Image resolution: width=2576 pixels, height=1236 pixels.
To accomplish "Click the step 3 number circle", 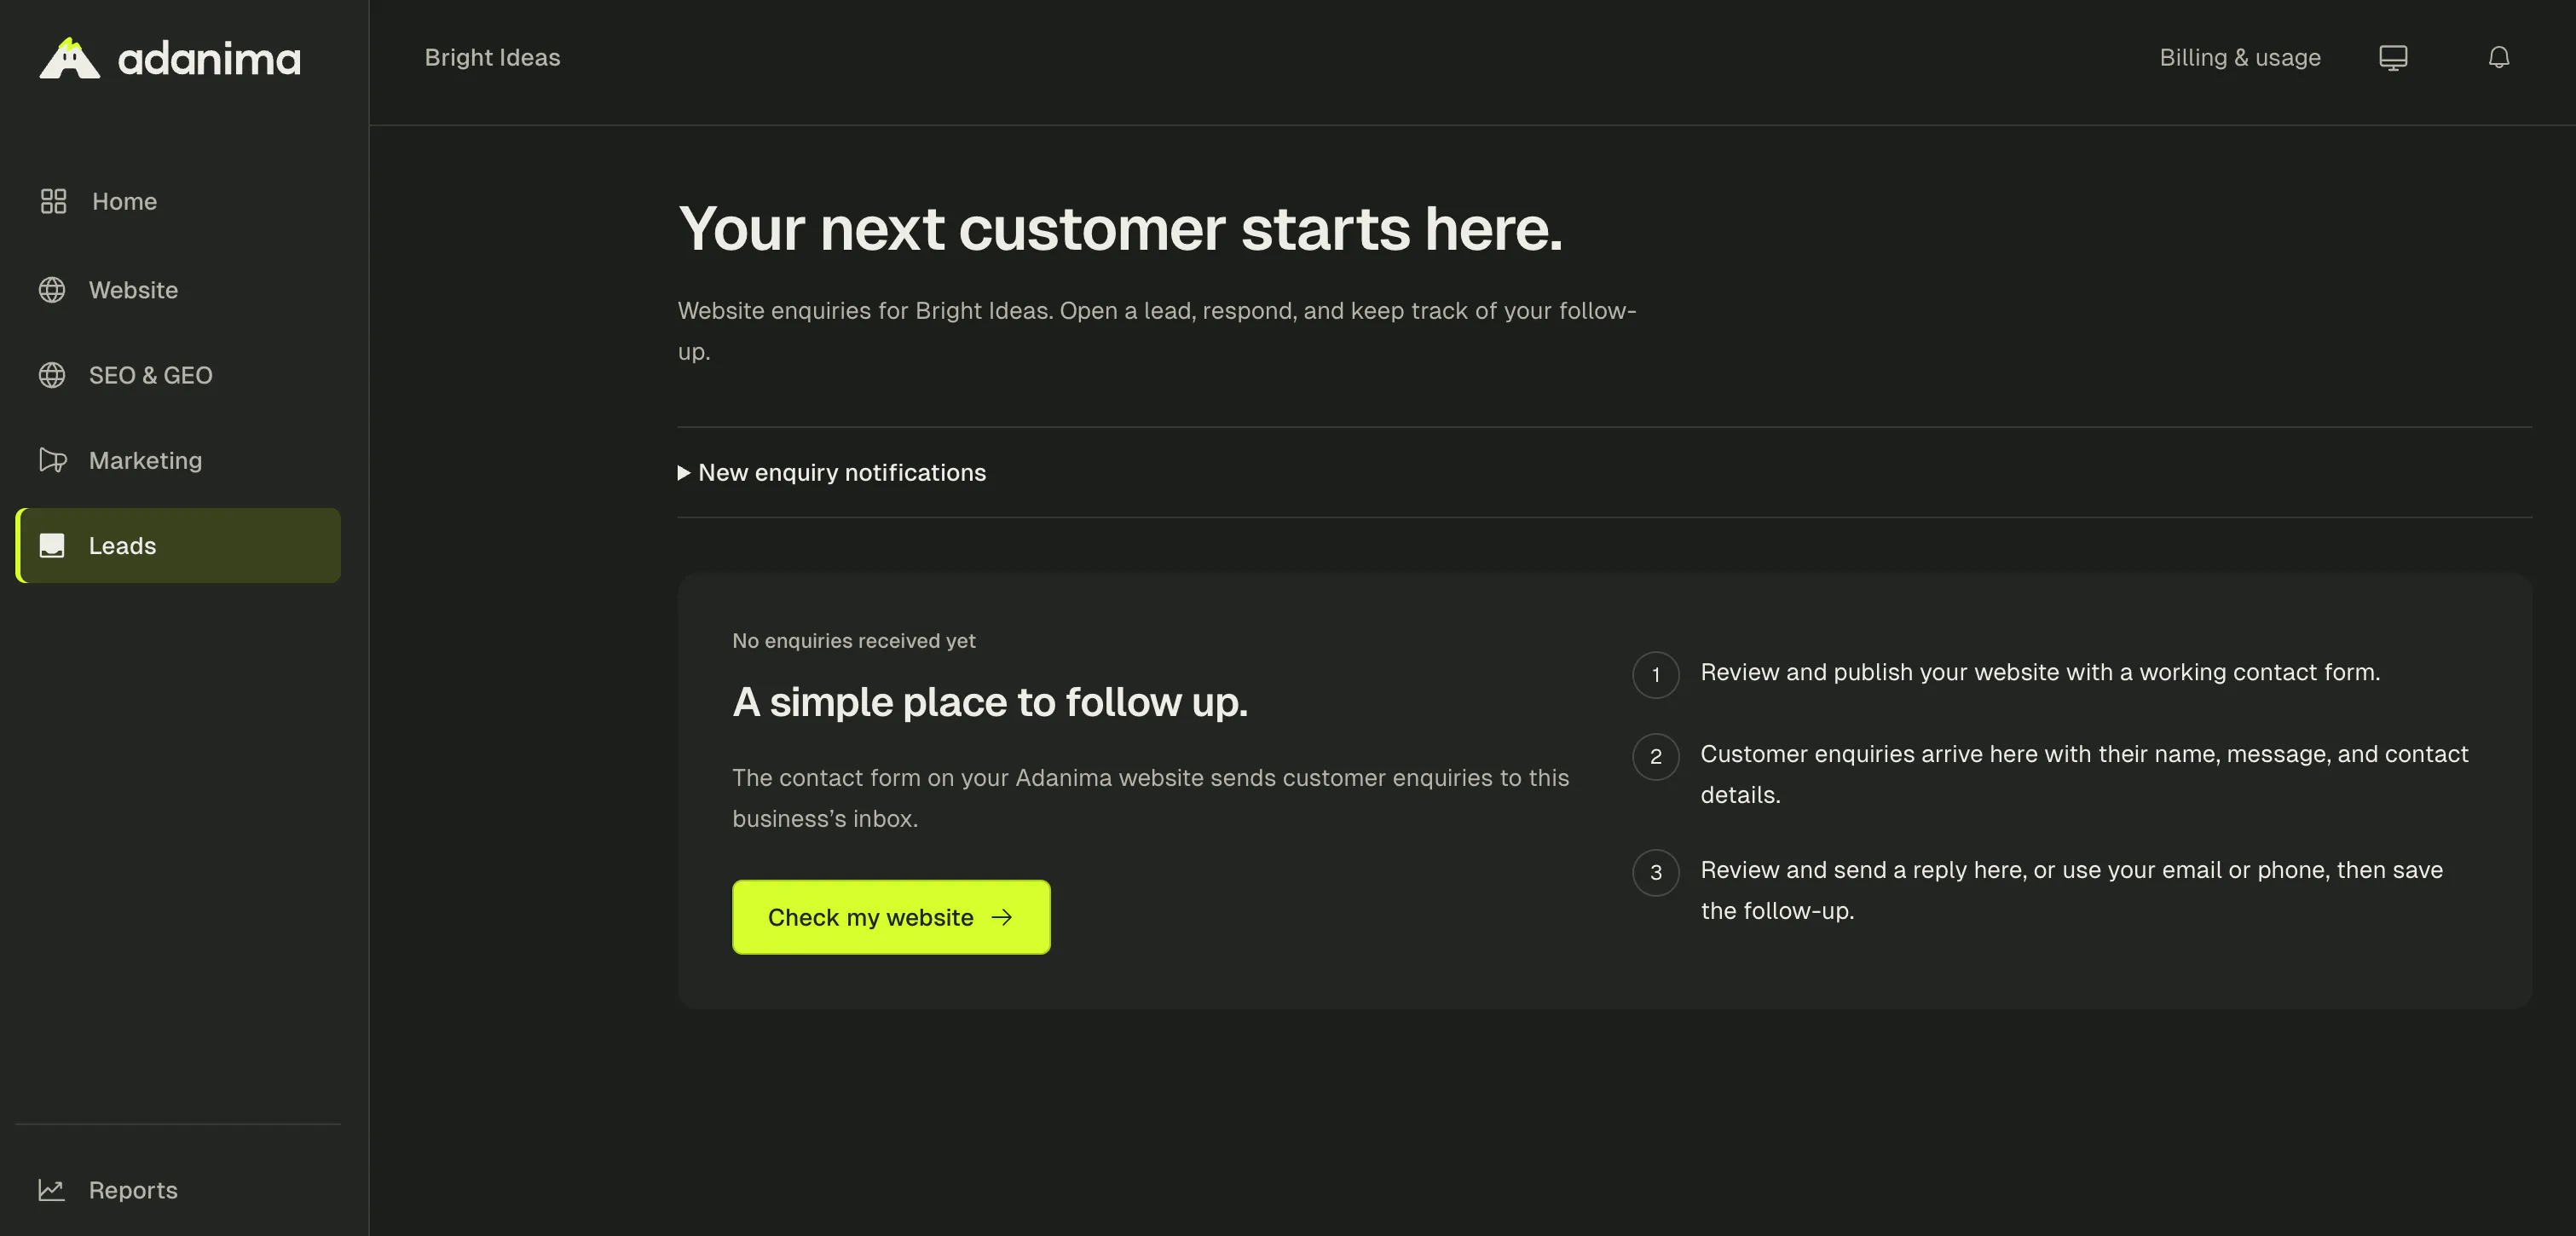I will pos(1655,873).
